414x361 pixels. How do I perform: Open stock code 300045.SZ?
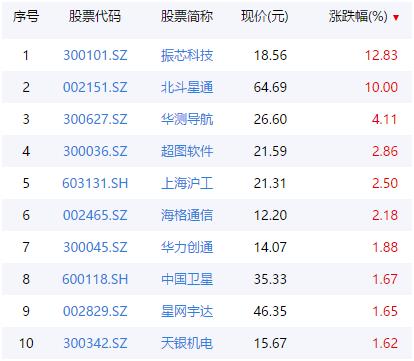tap(95, 247)
